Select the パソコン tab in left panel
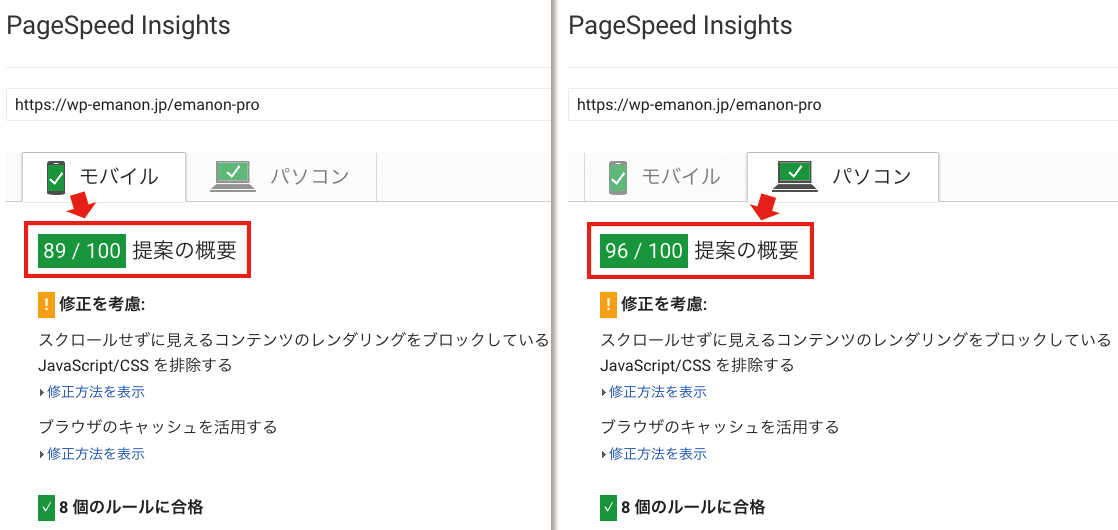 tap(281, 177)
